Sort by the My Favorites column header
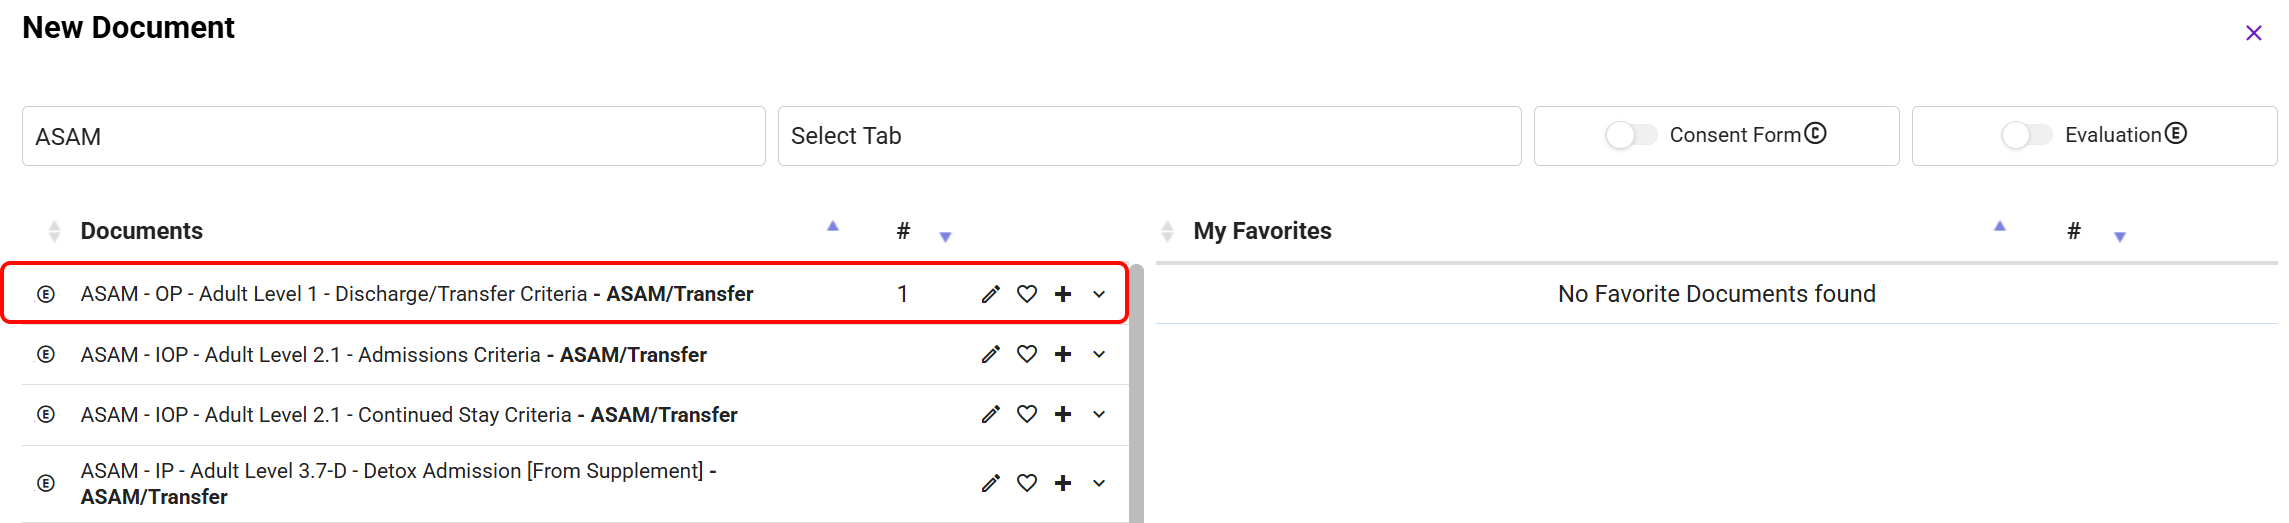This screenshot has width=2289, height=523. [x=1262, y=231]
